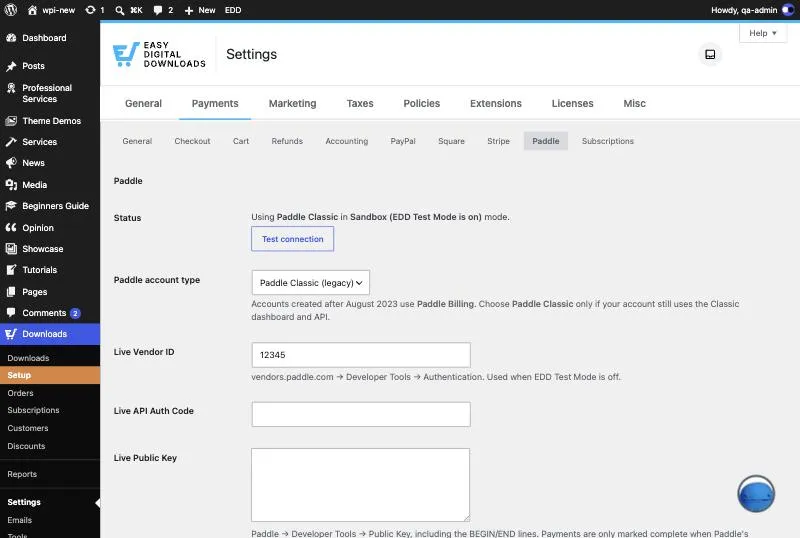Select the Paddle sub-tab
The width and height of the screenshot is (800, 538).
[x=545, y=141]
